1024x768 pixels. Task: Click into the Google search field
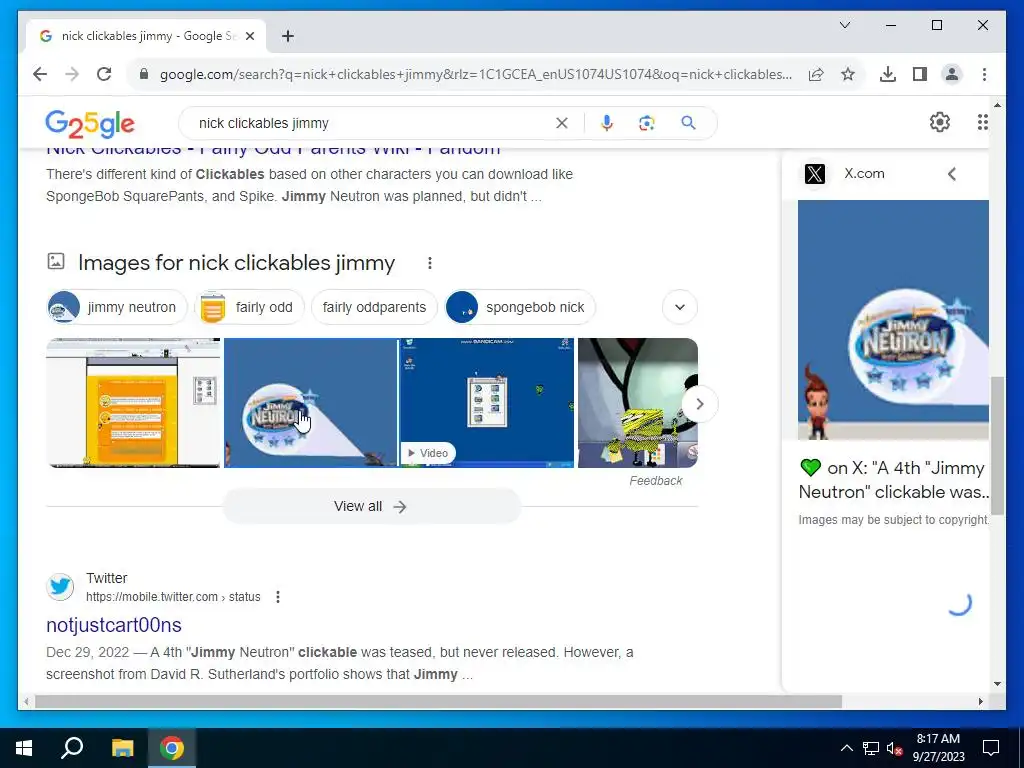point(372,123)
